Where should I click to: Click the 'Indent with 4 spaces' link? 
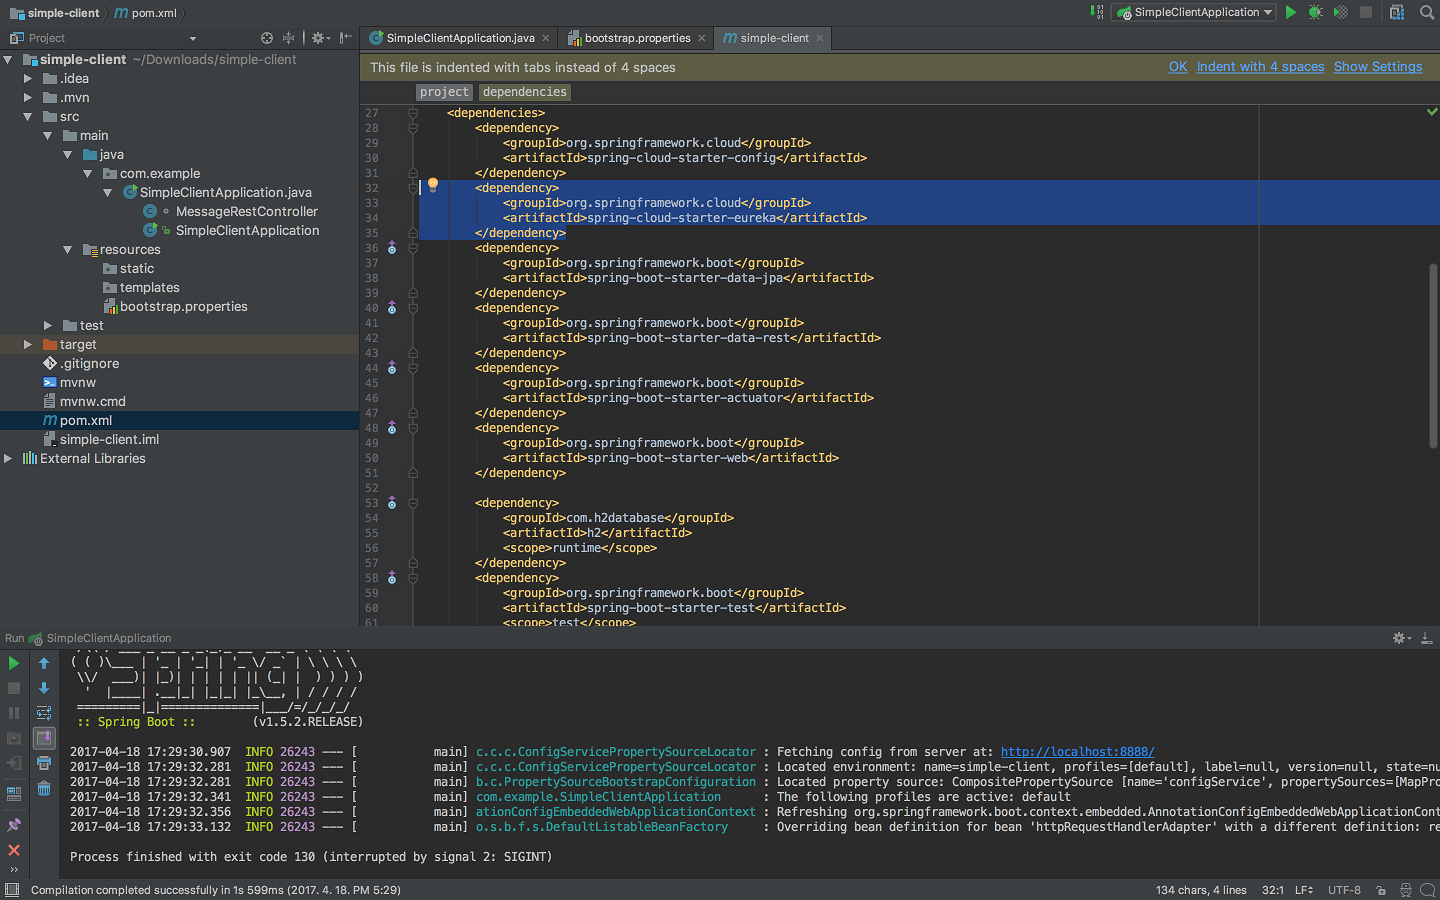(1260, 67)
